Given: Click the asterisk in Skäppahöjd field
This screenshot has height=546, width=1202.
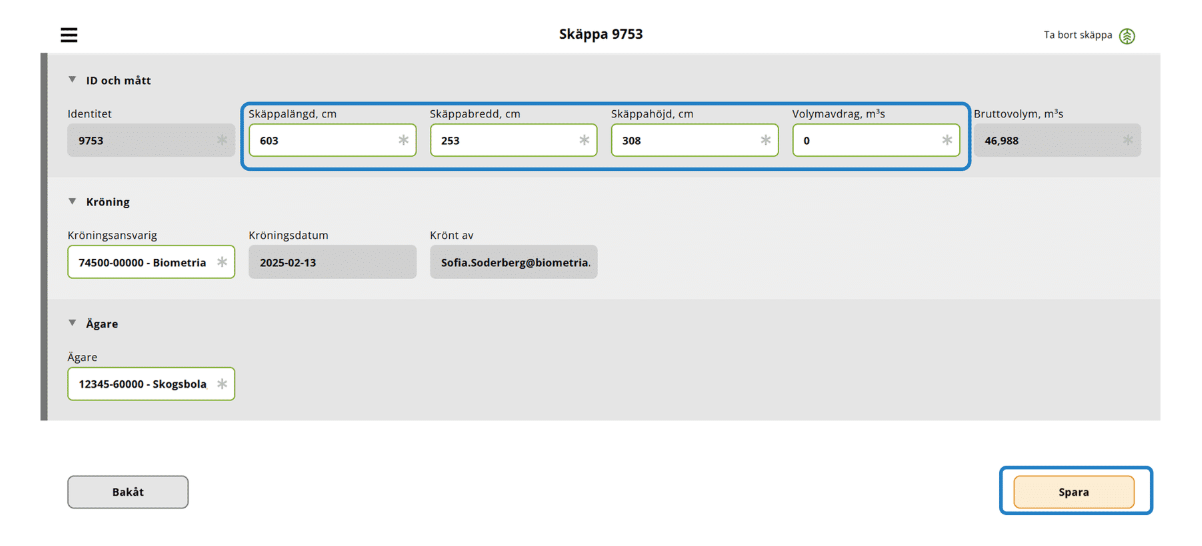Looking at the screenshot, I should point(765,141).
